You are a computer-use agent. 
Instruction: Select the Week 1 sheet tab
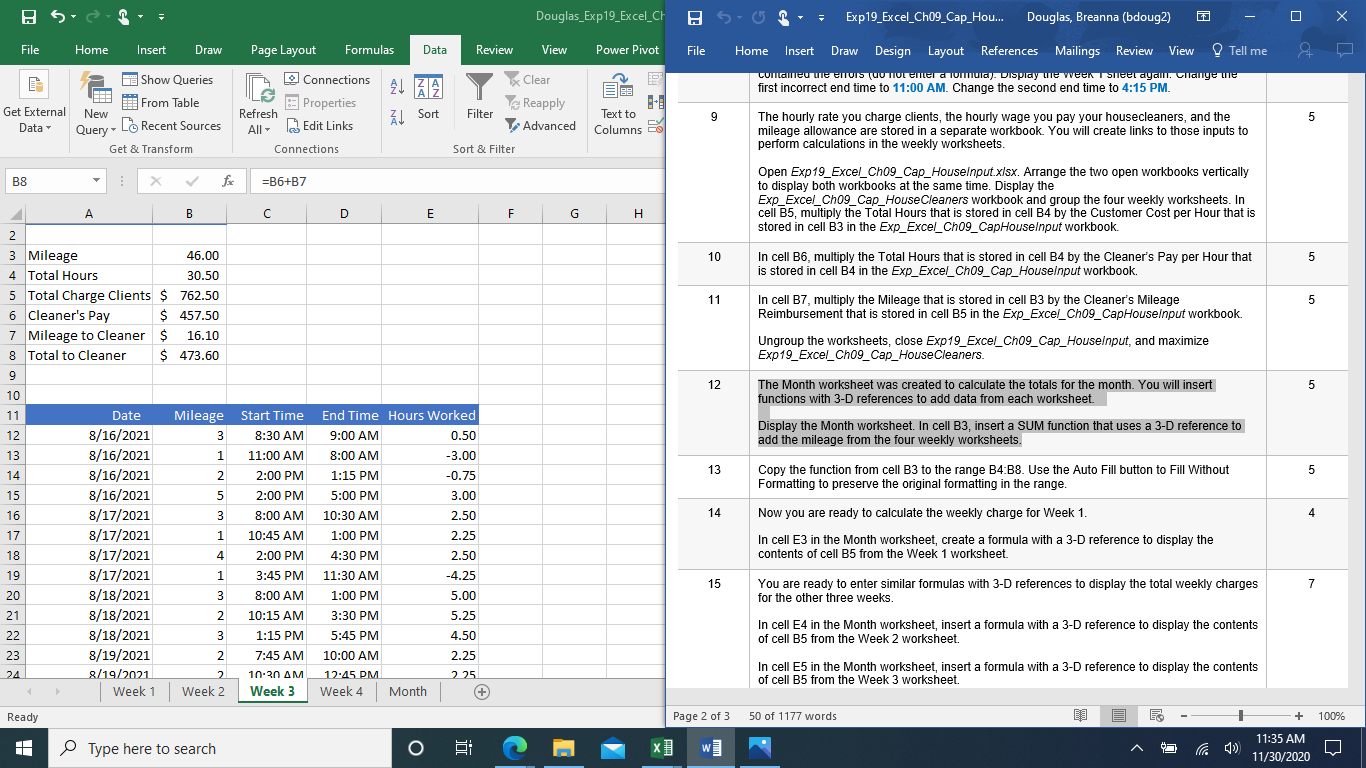135,691
